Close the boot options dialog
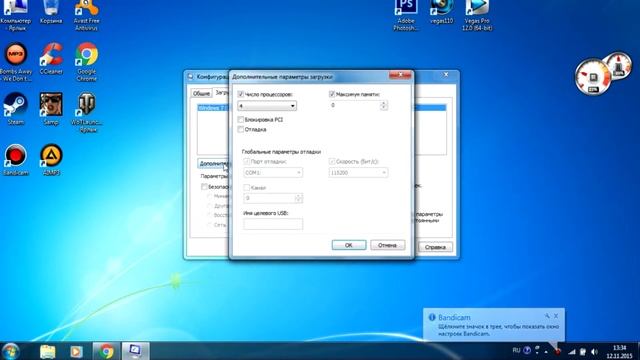 pos(400,75)
